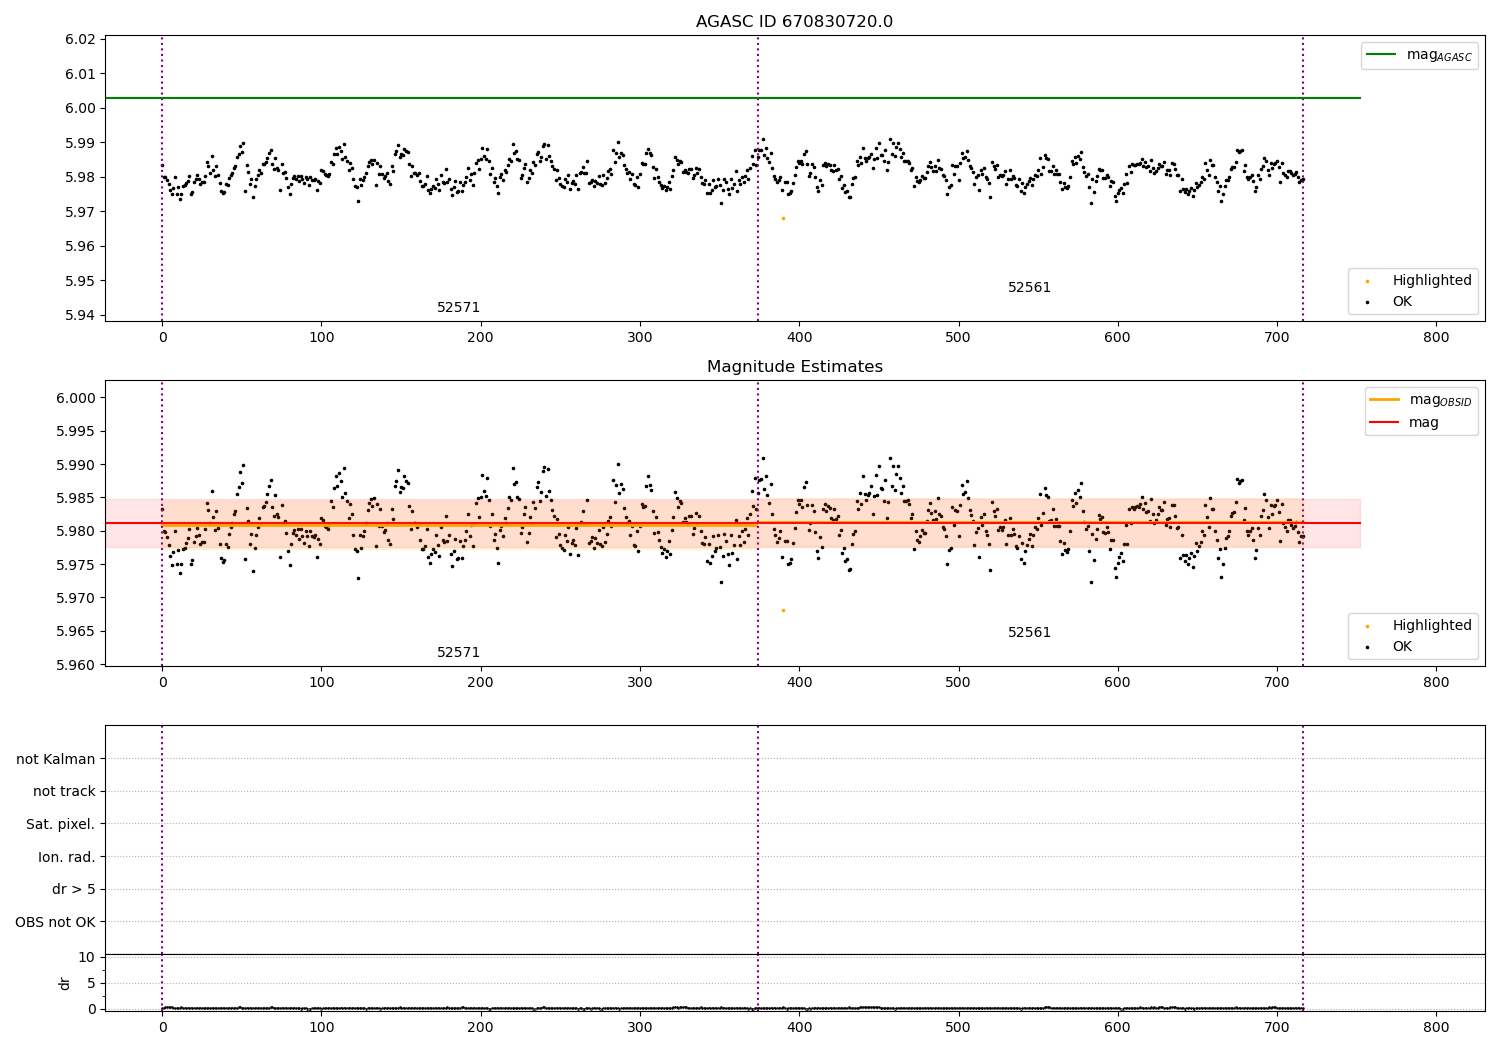Click the 52561 label in top plot
Screen dimensions: 1500x1050
pos(1029,288)
